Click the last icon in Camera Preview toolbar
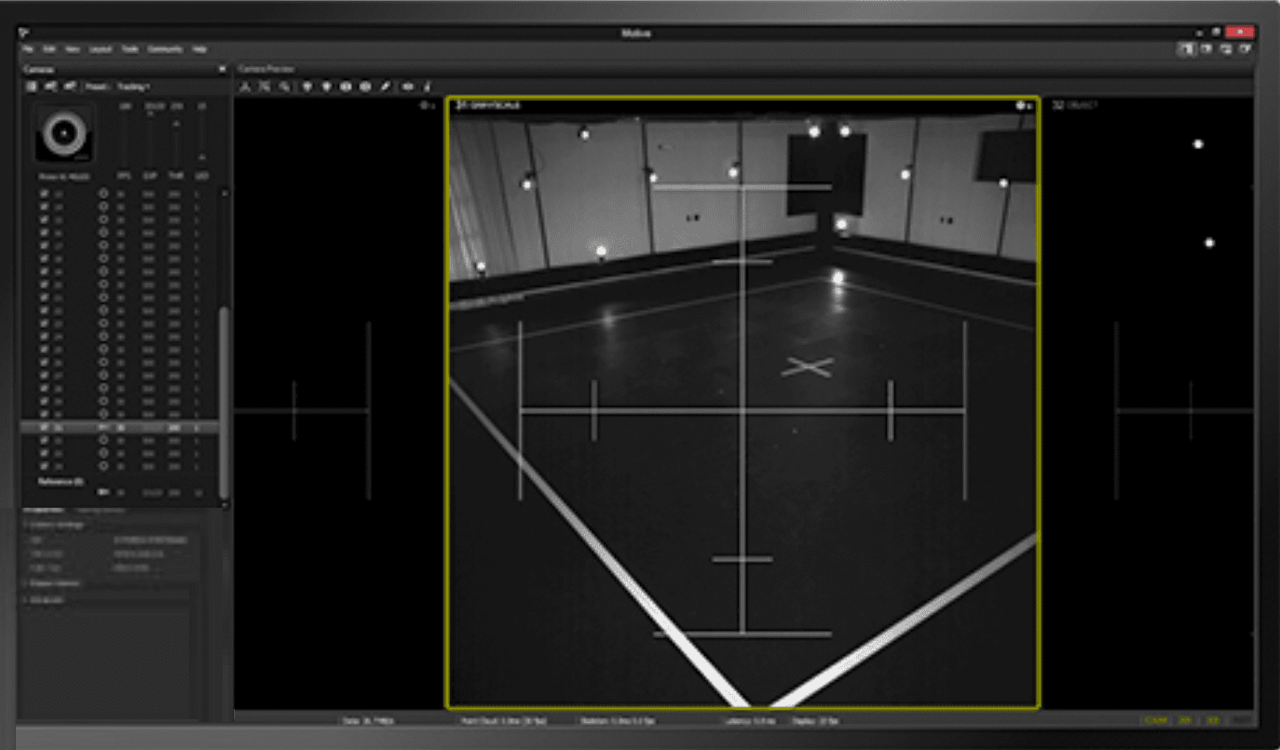 click(427, 87)
